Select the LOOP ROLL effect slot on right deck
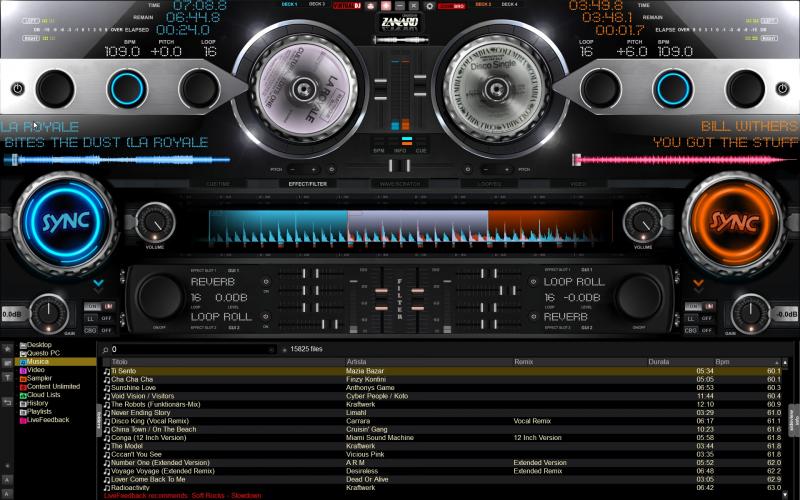This screenshot has width=800, height=500. click(x=574, y=282)
